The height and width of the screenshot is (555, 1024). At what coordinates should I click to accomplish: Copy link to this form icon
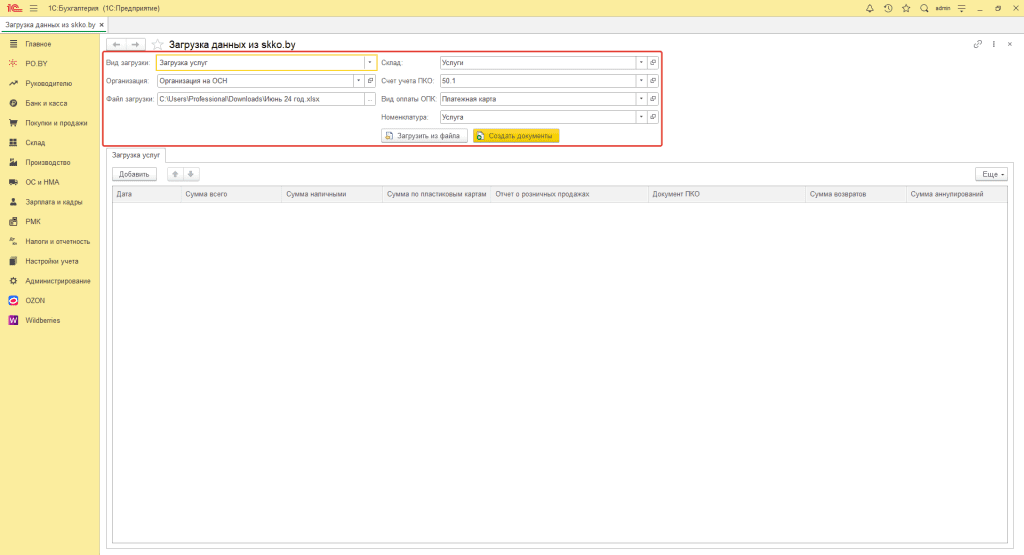click(x=977, y=44)
